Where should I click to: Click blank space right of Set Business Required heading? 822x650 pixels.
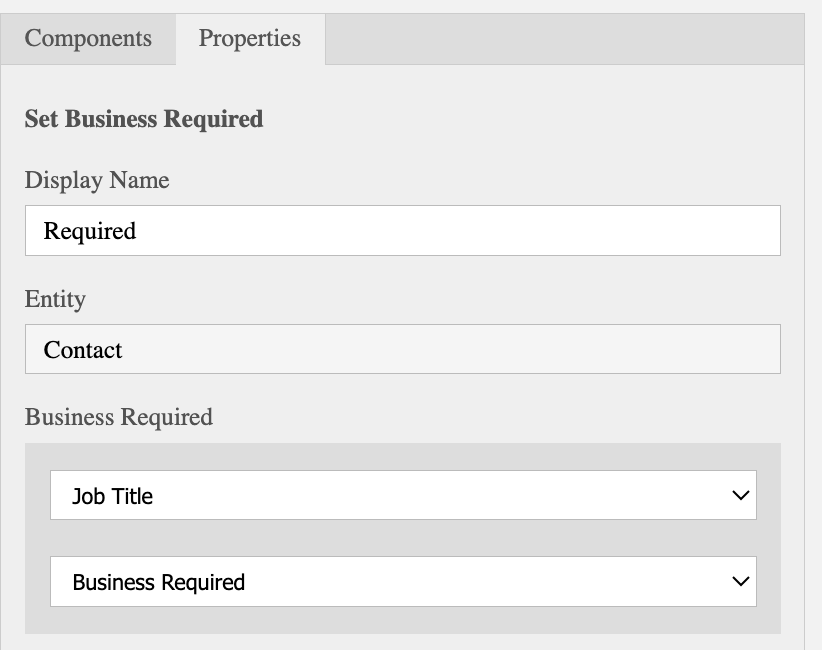(x=520, y=119)
